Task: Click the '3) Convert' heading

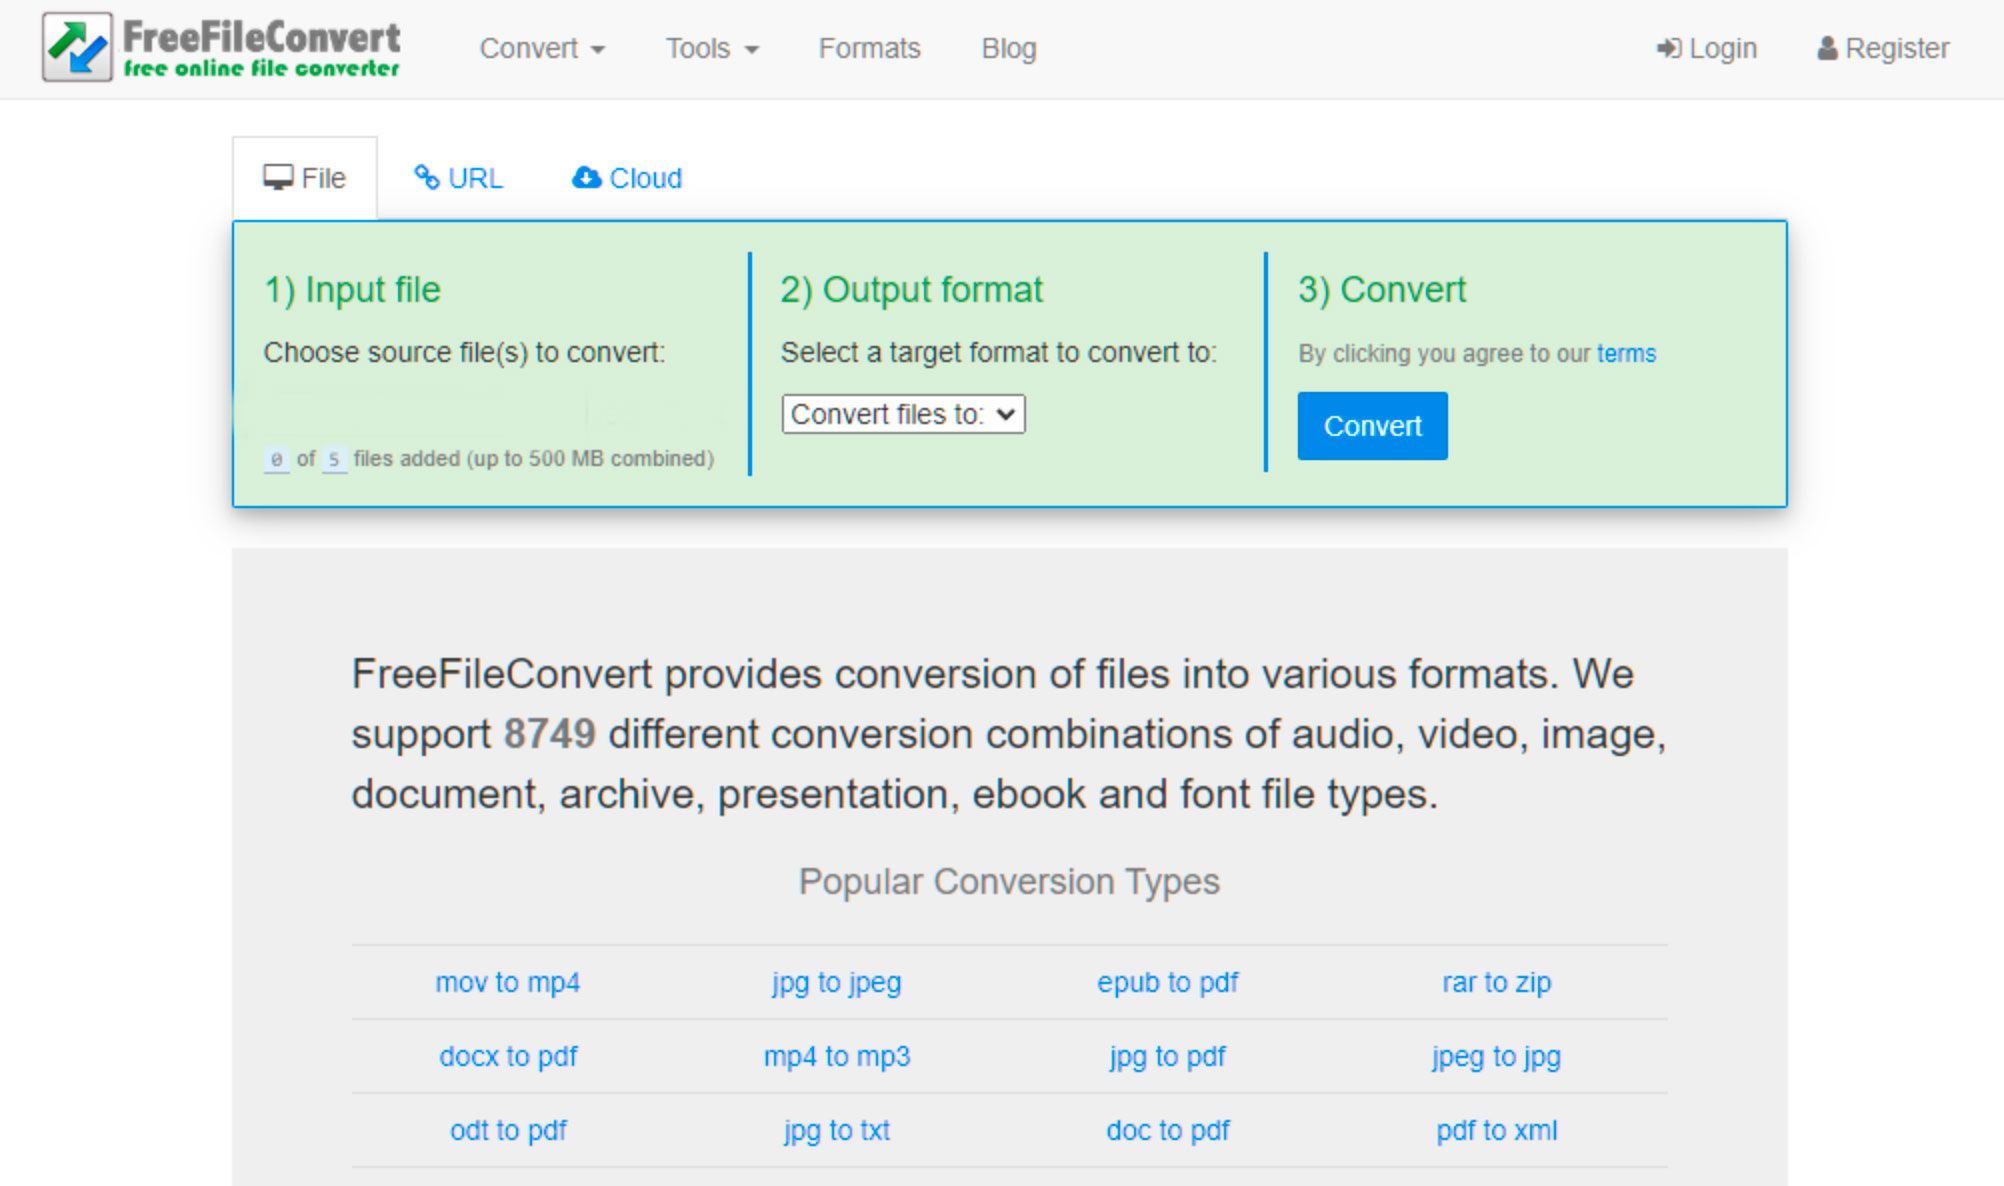Action: click(1381, 290)
